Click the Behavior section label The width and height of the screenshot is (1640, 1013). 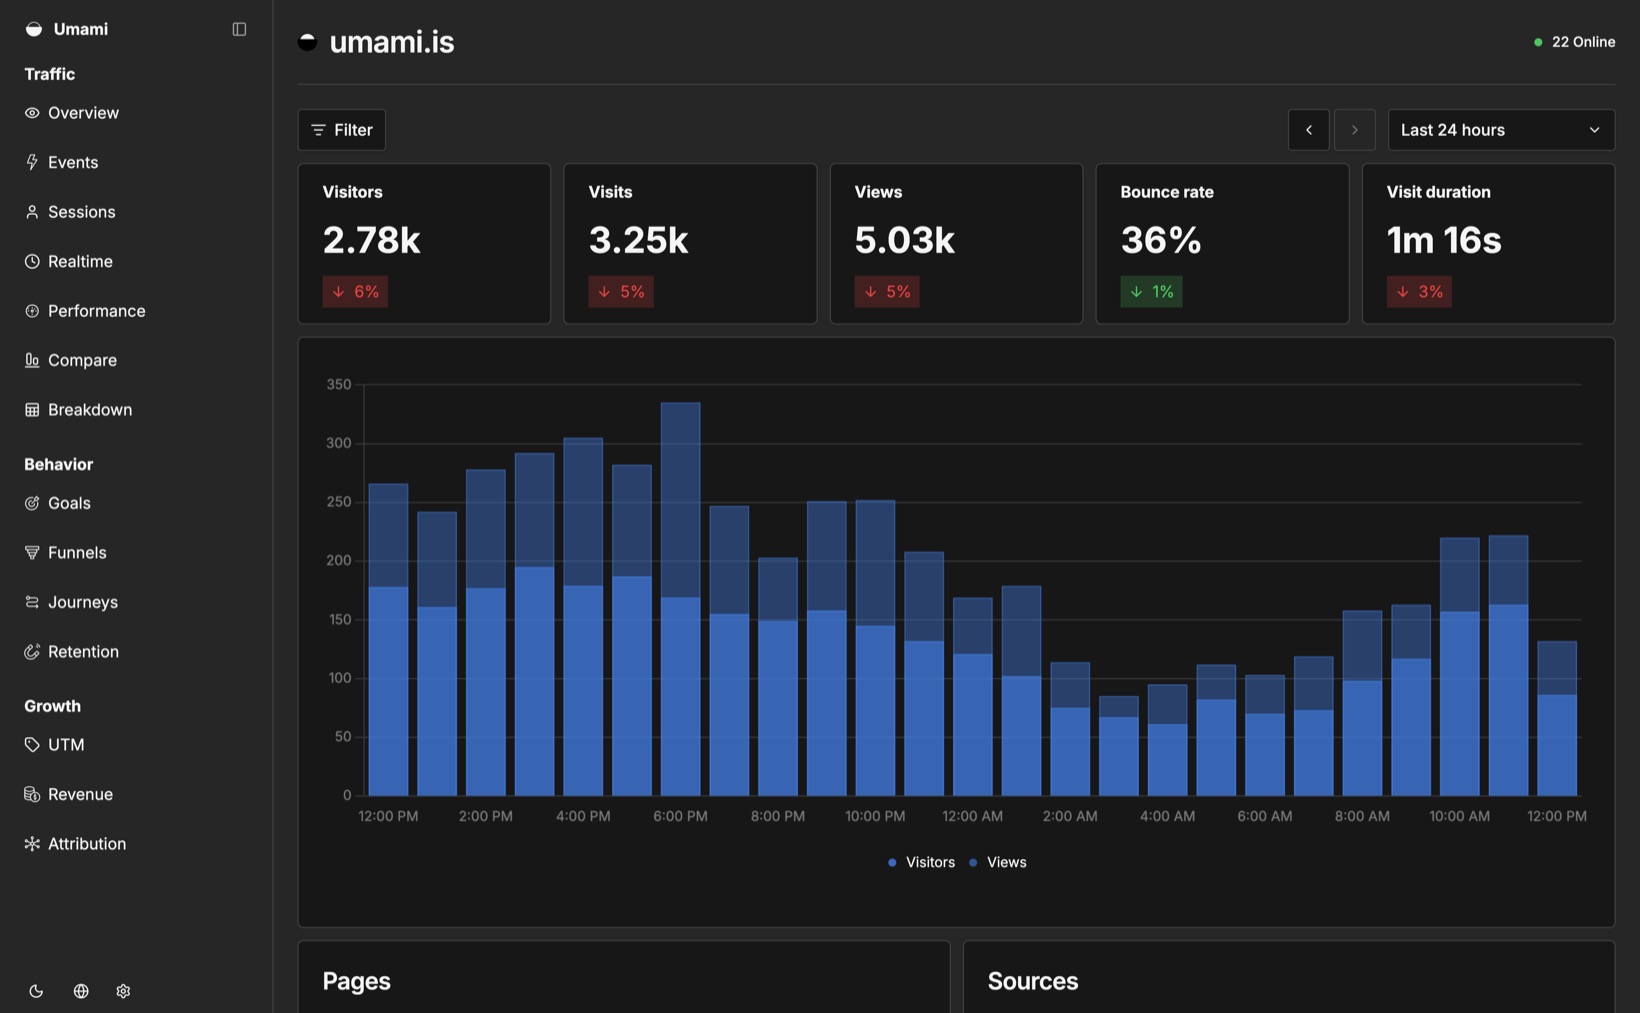pos(58,464)
